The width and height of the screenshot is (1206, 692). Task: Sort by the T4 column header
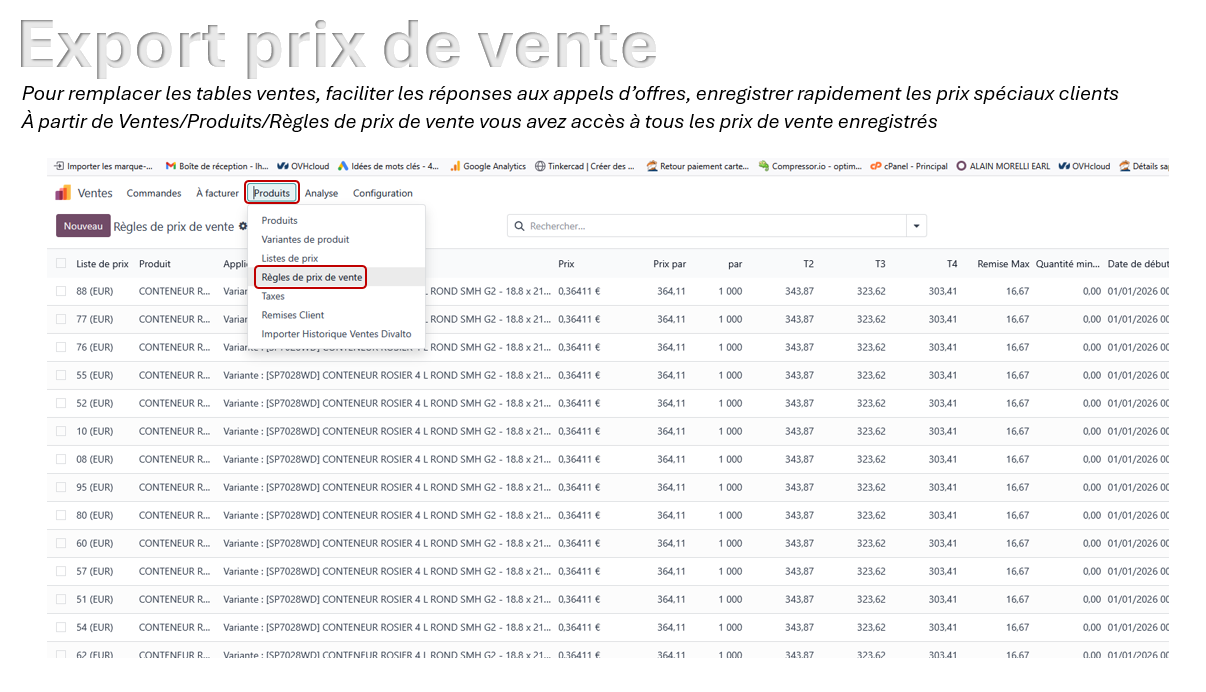tap(952, 264)
